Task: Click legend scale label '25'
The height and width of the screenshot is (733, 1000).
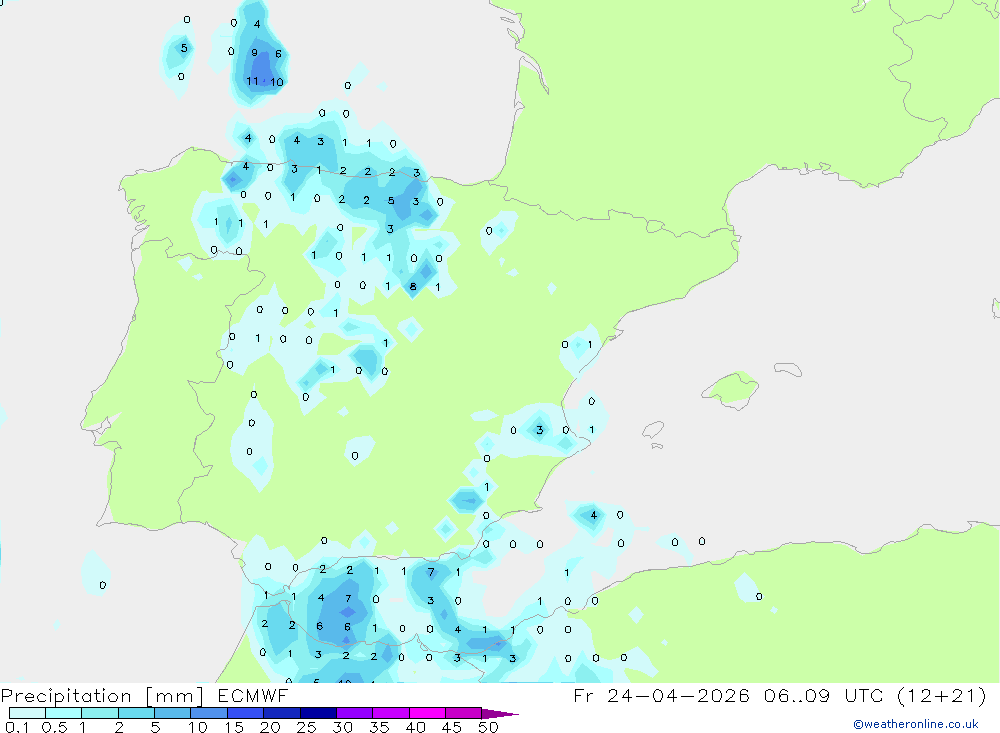Action: click(x=306, y=727)
